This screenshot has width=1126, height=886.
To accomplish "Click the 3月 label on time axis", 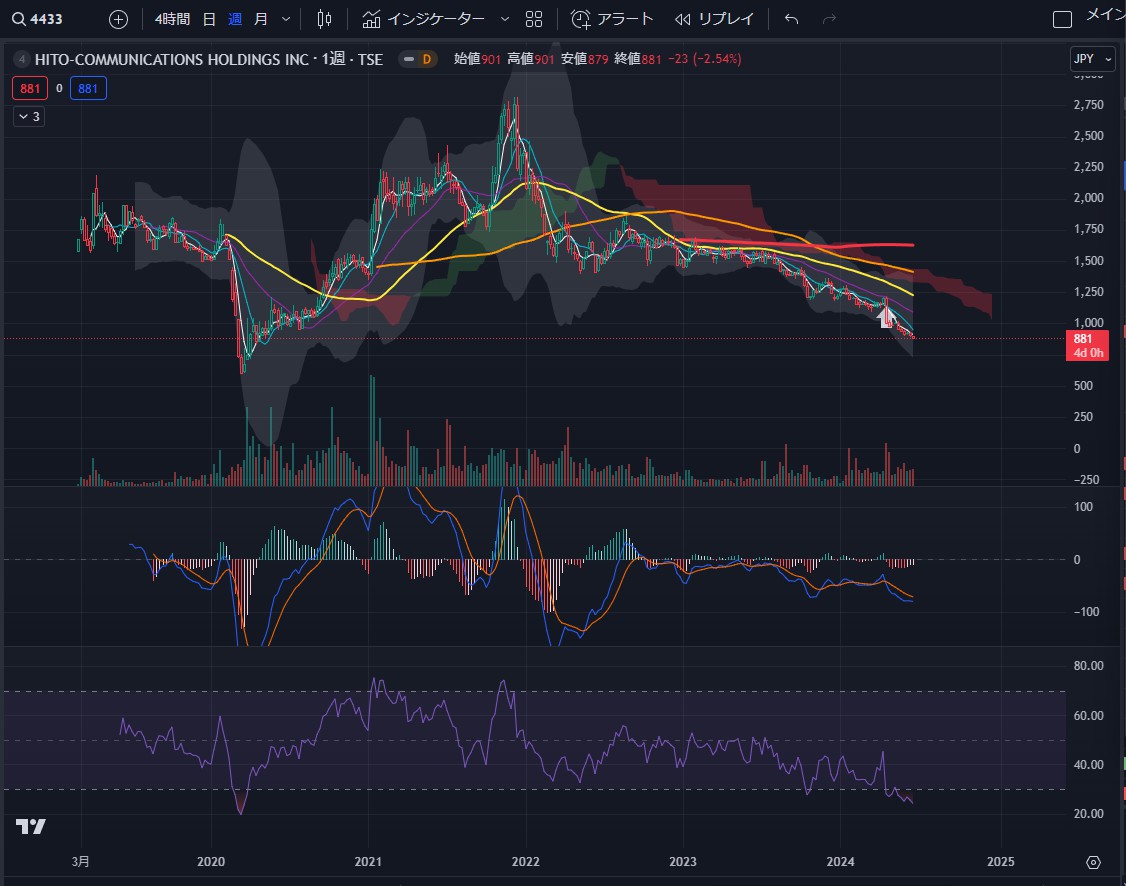I will (x=81, y=862).
